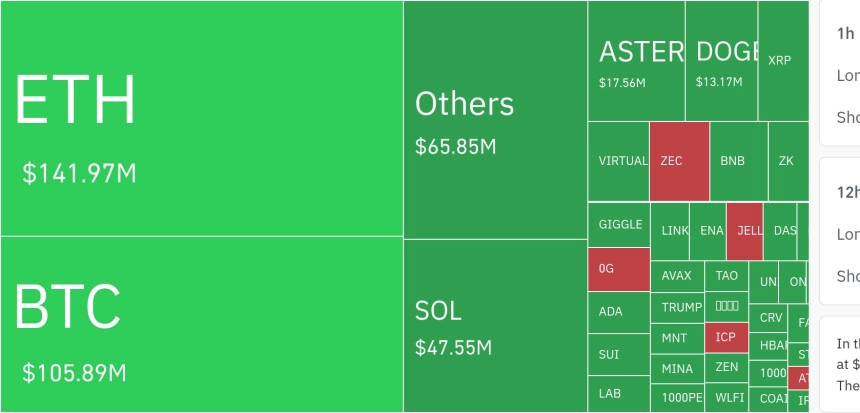The image size is (860, 413).
Task: Click the WLFI tile
Action: [x=730, y=396]
